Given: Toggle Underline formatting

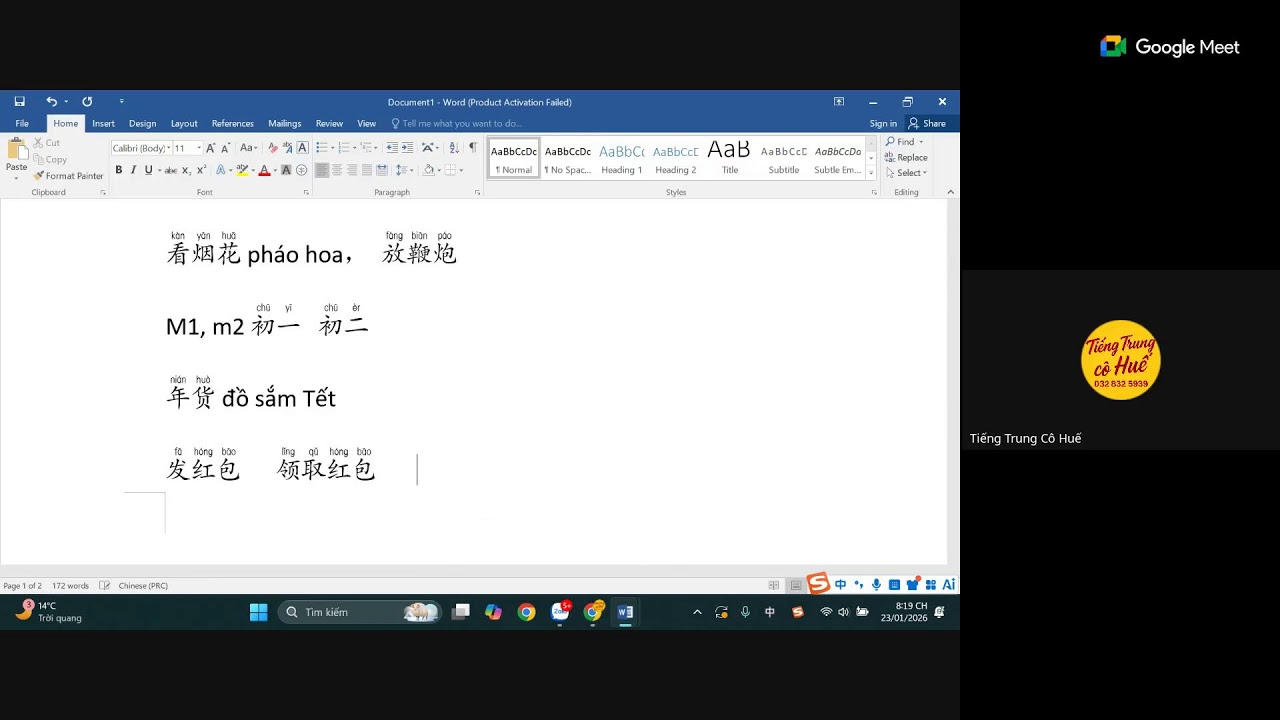Looking at the screenshot, I should (148, 170).
